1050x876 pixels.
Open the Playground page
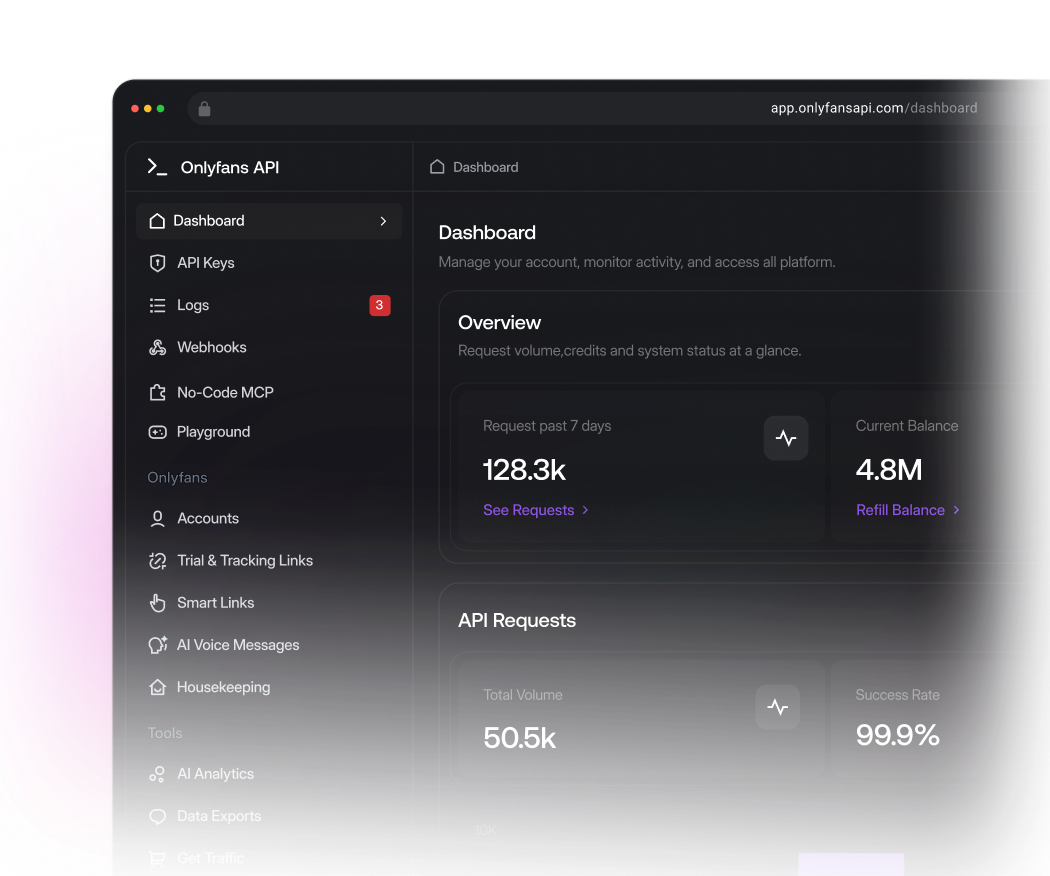(x=213, y=432)
